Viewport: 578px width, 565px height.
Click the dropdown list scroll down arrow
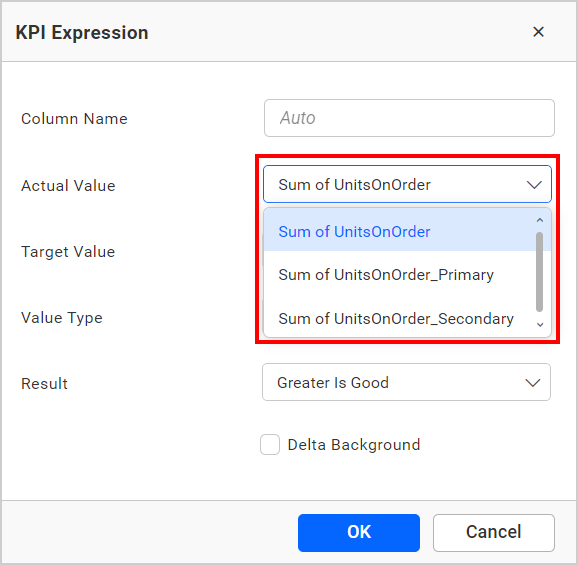(x=540, y=325)
